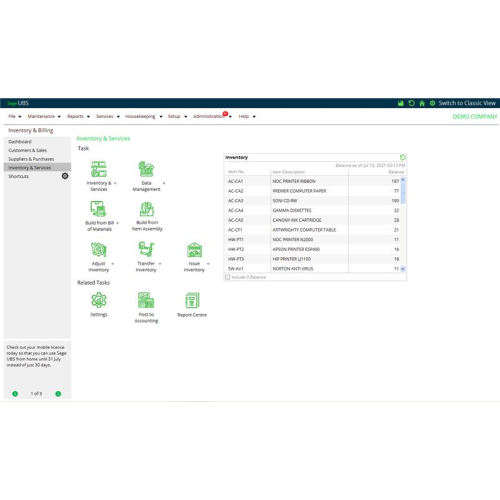The width and height of the screenshot is (500, 500).
Task: Click the refresh icon in title bar
Action: point(411,103)
